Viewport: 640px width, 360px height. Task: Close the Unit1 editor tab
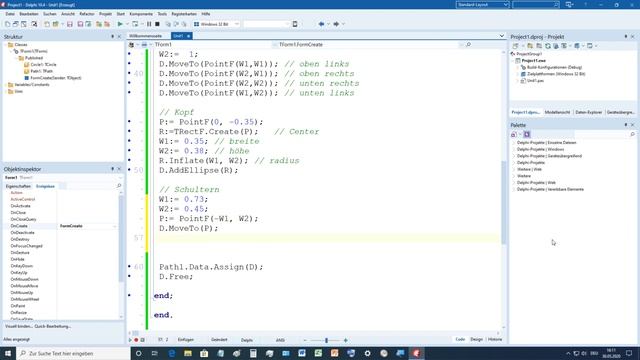[189, 36]
